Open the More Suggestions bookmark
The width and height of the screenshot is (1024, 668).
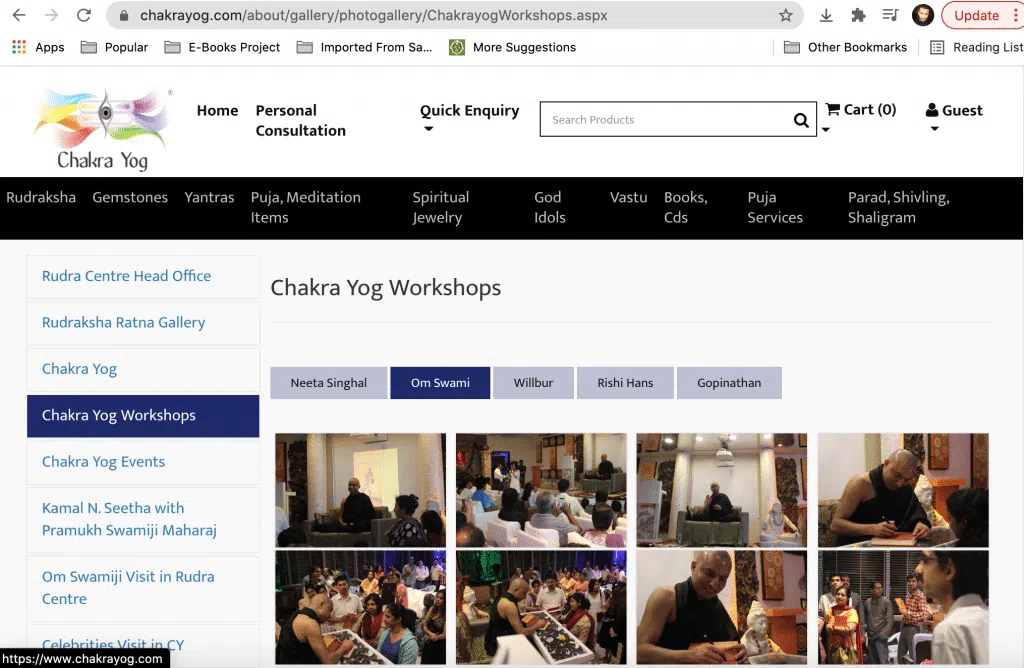pyautogui.click(x=513, y=47)
